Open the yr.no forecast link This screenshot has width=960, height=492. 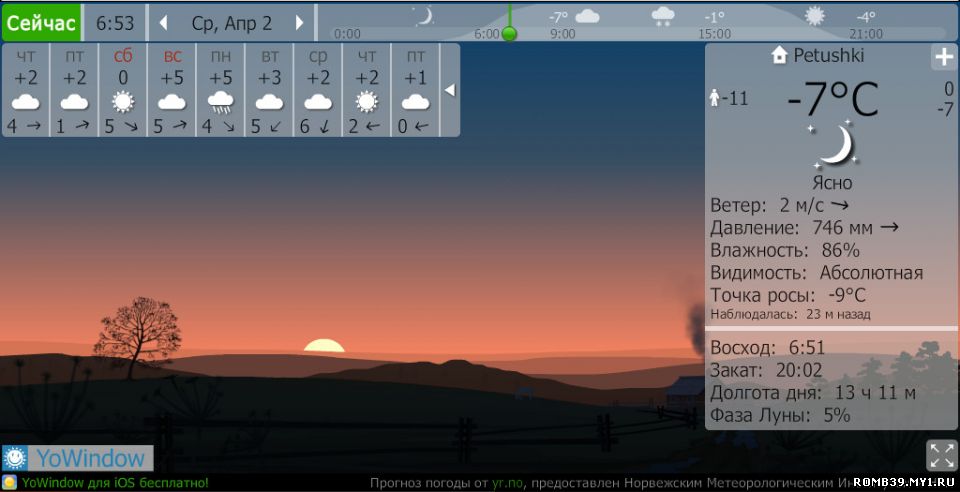(507, 483)
